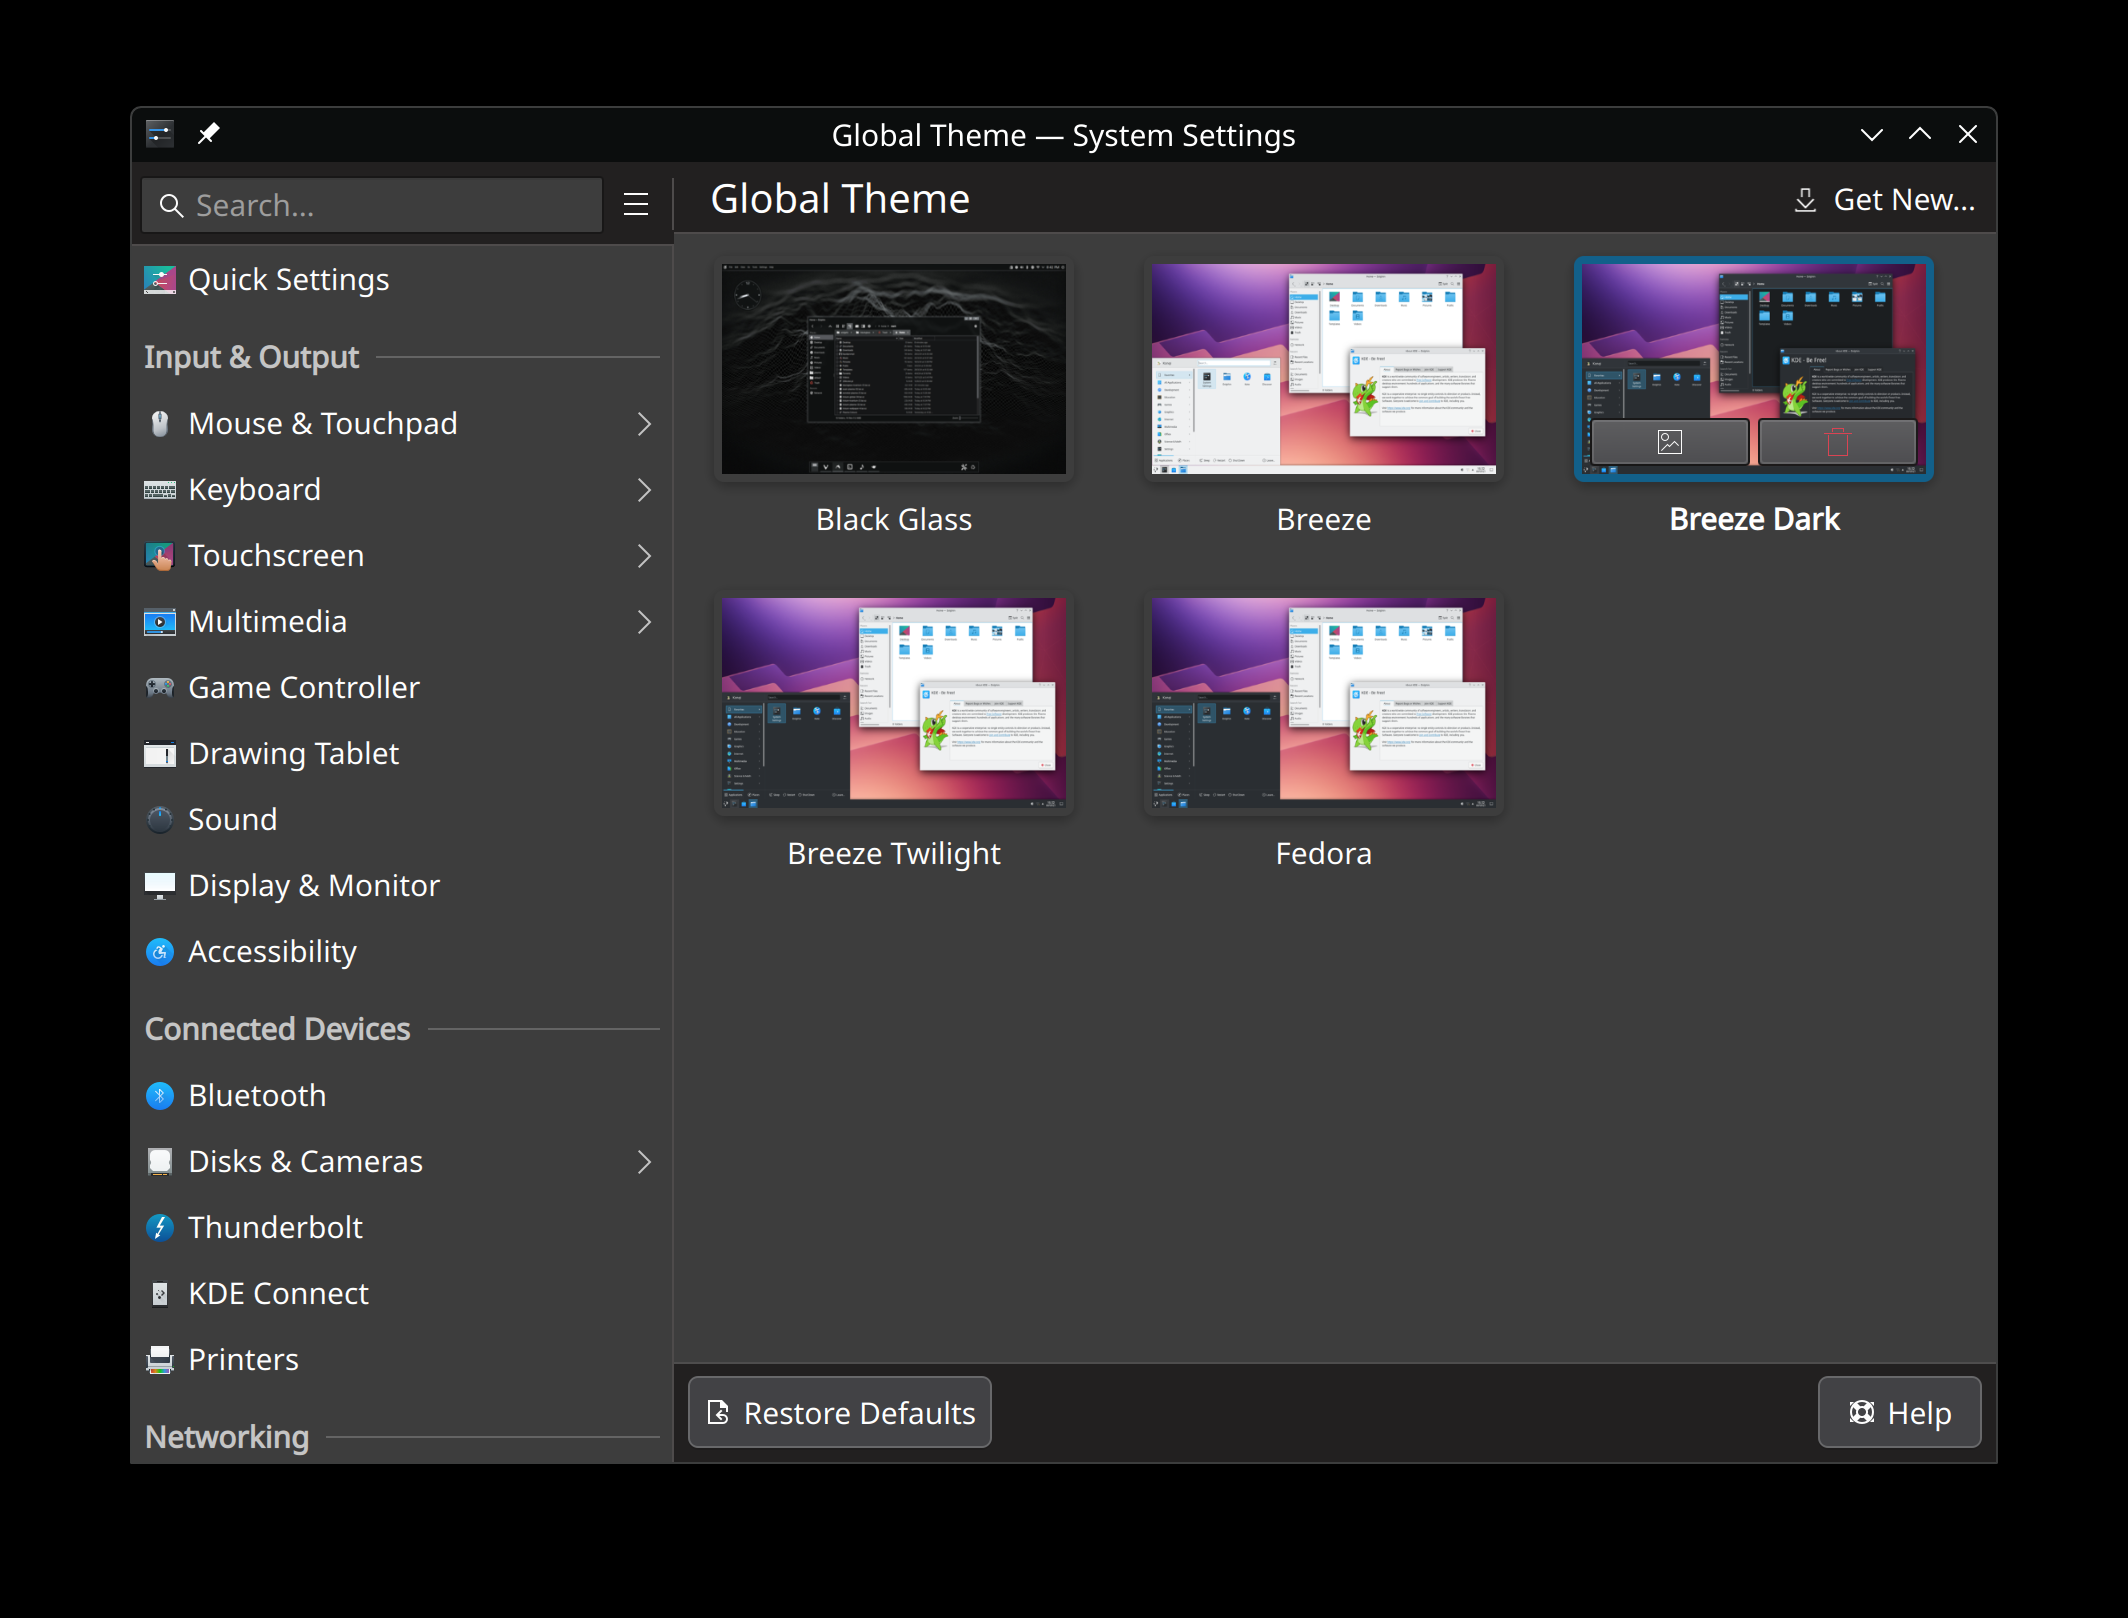2128x1618 pixels.
Task: Open Drawing Tablet settings
Action: click(x=401, y=754)
